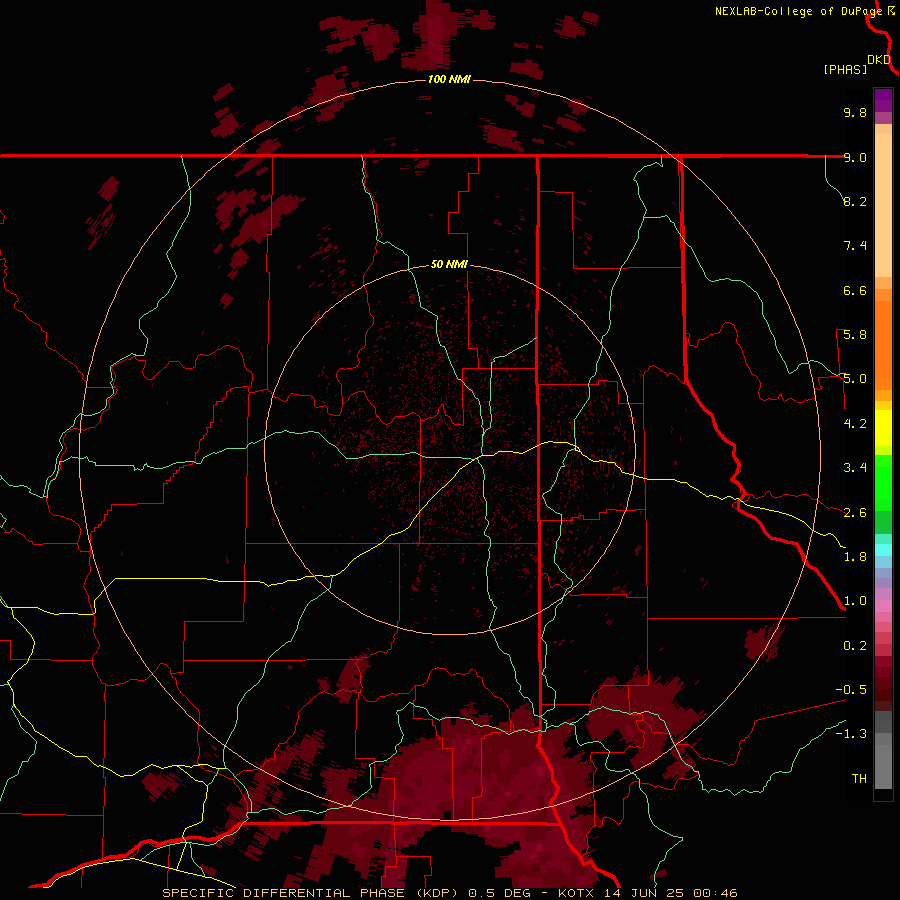Click the 1.0 scale value

click(855, 601)
